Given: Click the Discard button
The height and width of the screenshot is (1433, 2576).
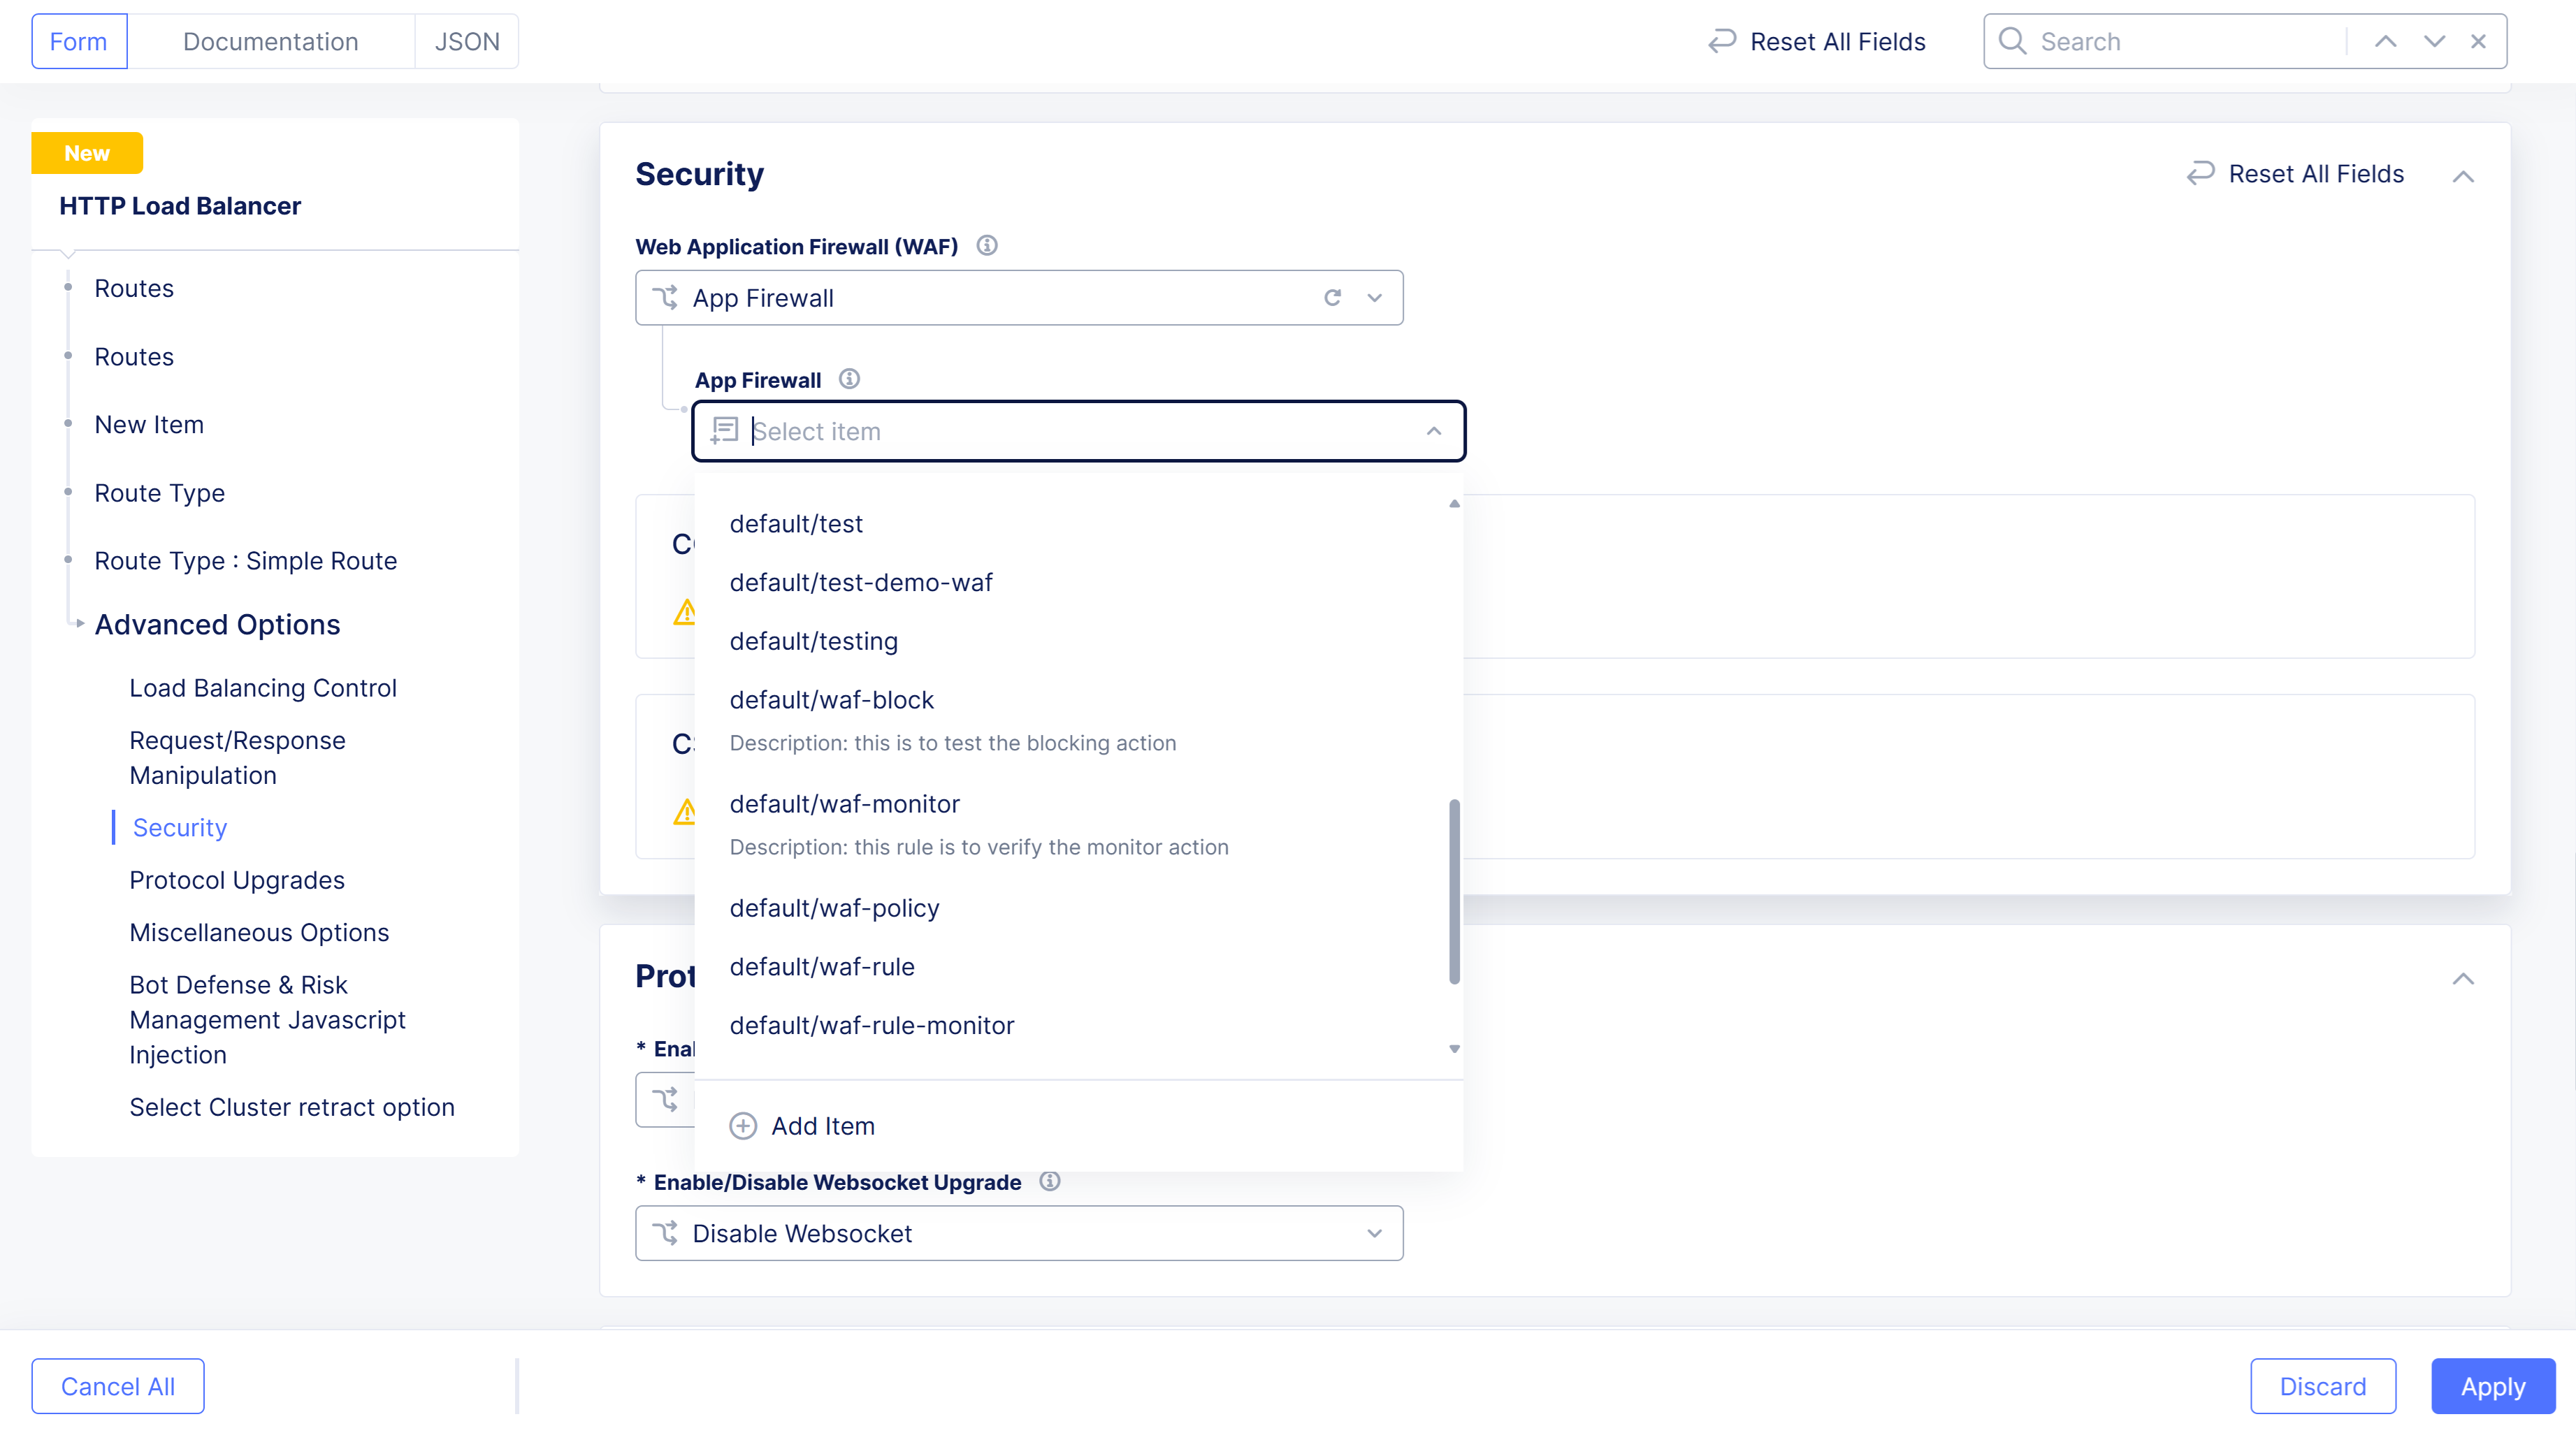Looking at the screenshot, I should pos(2322,1386).
